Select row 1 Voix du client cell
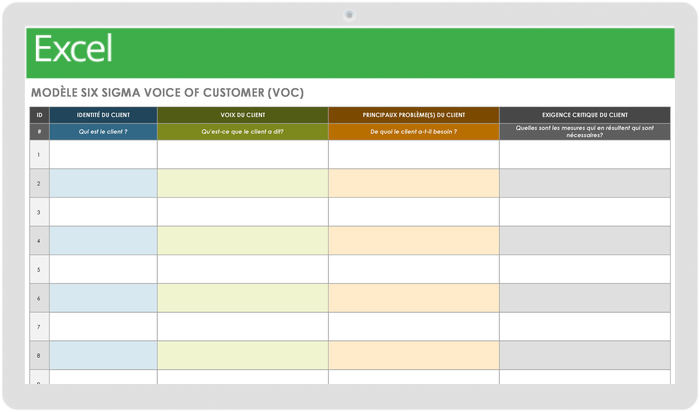The image size is (700, 412). 243,154
